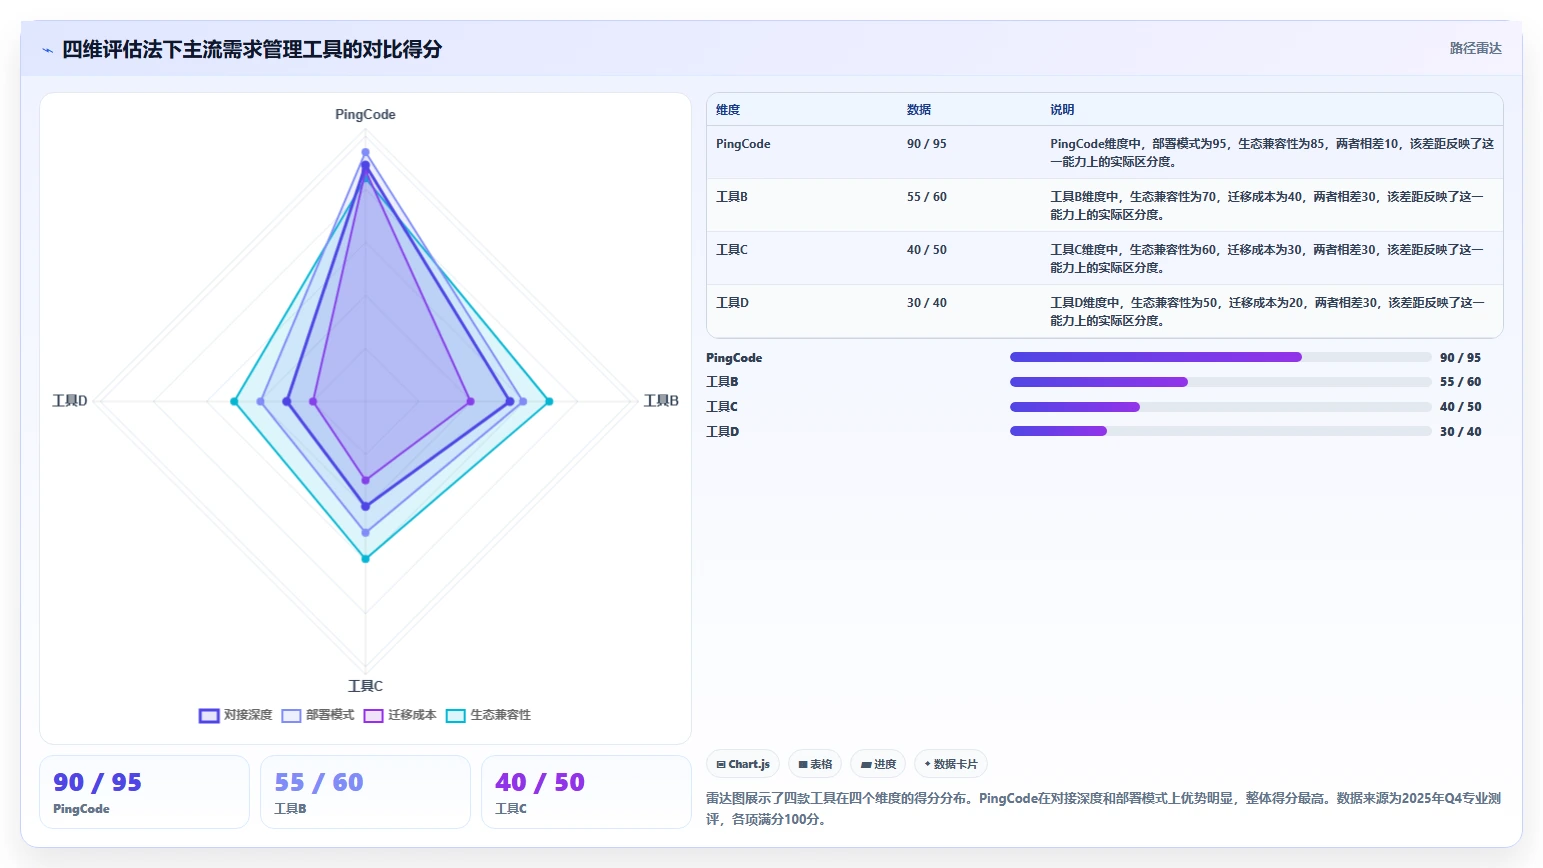
Task: Click the 说明 column header
Action: coord(1062,110)
